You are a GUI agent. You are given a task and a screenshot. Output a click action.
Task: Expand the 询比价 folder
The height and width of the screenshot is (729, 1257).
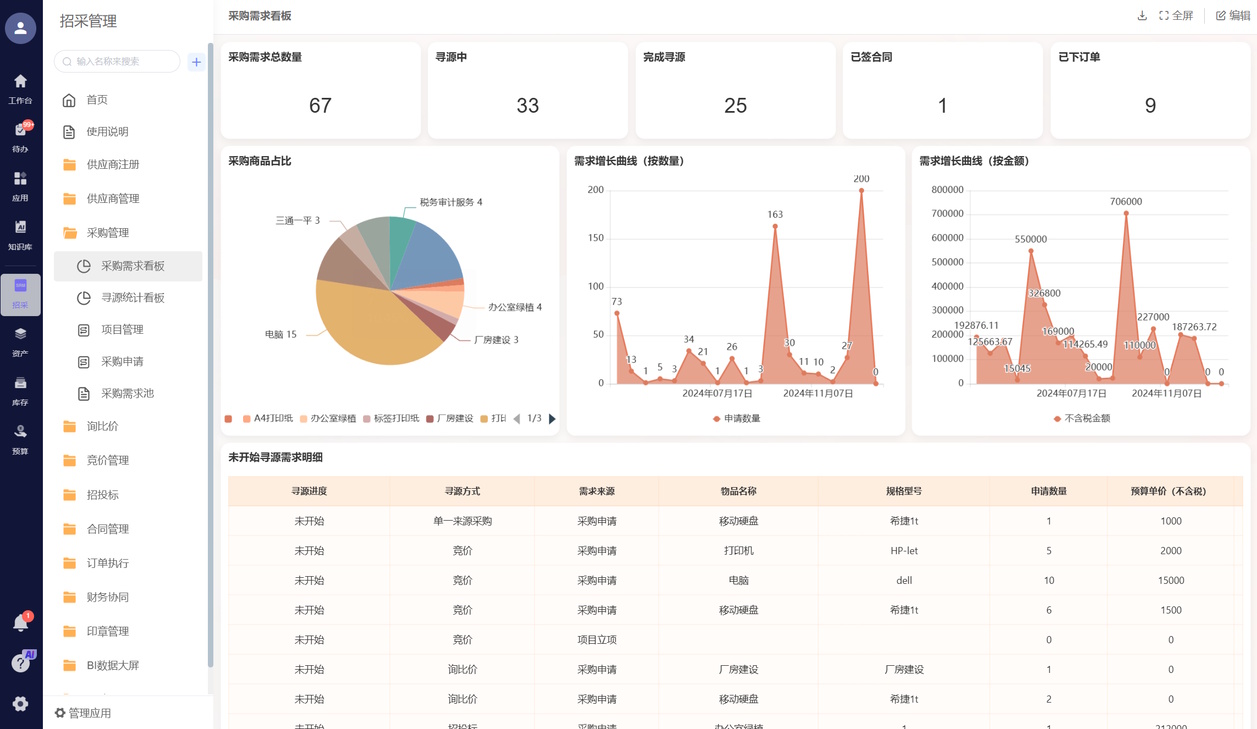pyautogui.click(x=102, y=426)
